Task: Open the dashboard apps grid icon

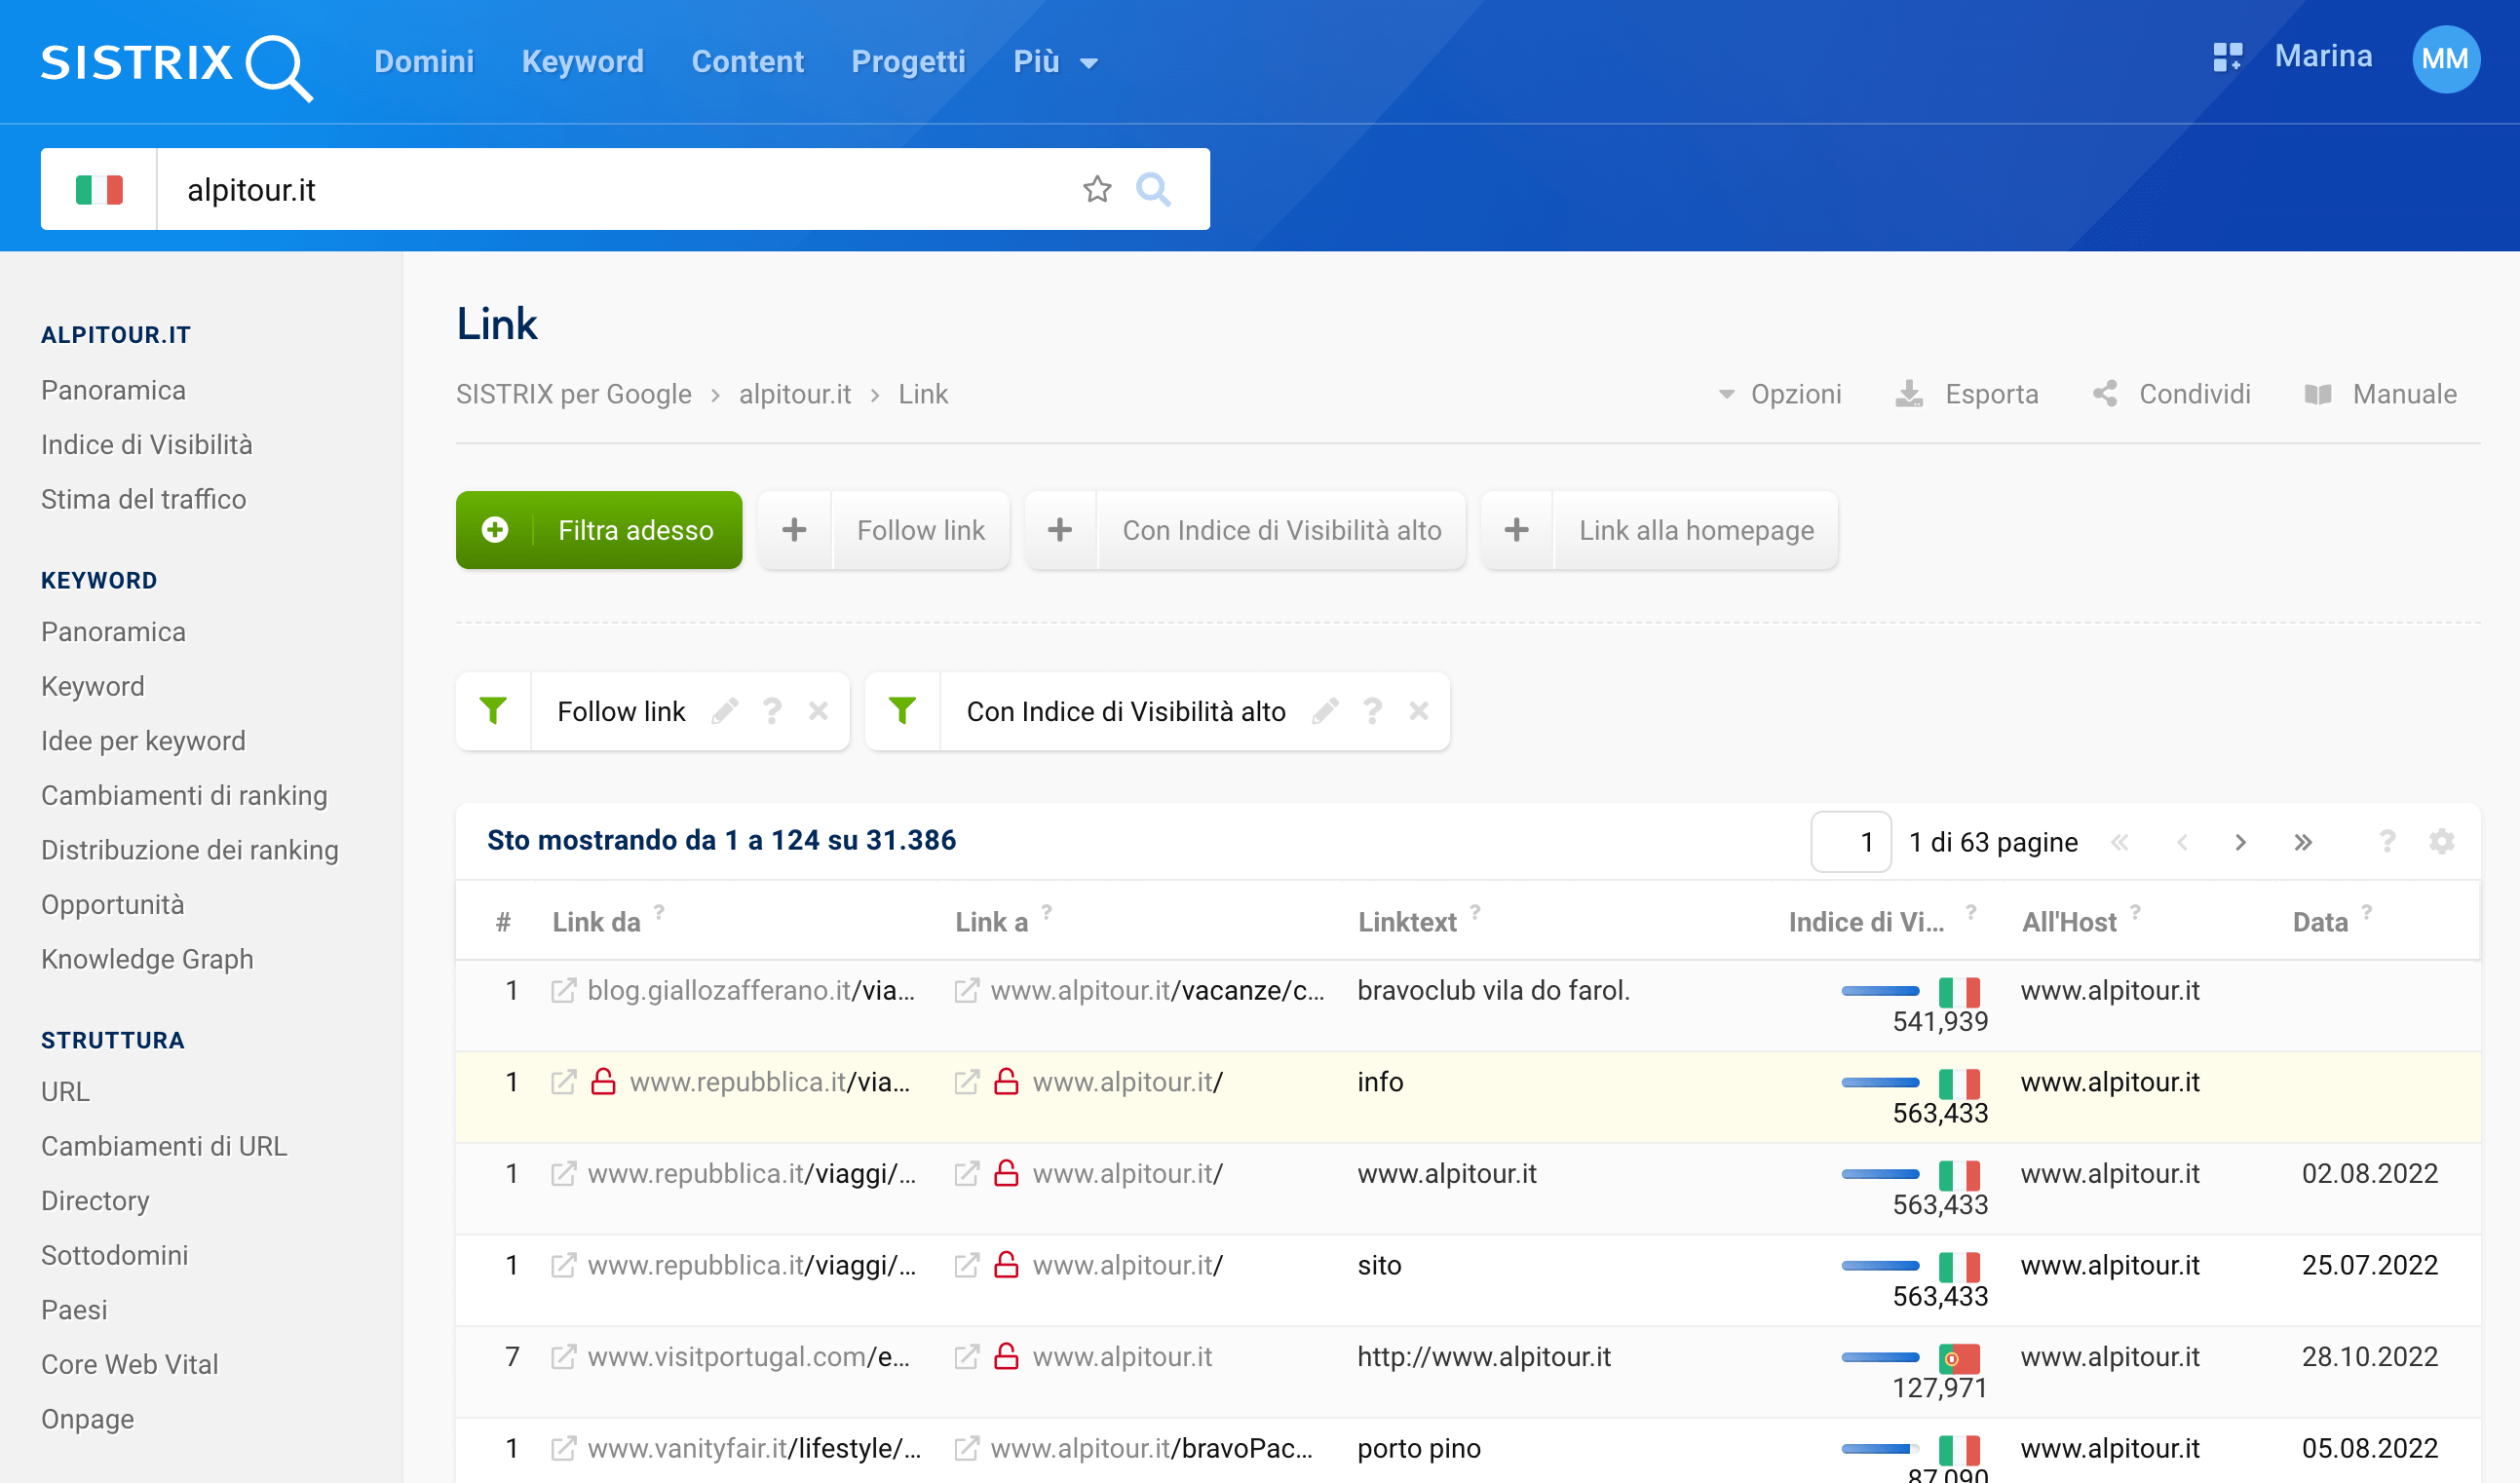Action: point(2227,57)
